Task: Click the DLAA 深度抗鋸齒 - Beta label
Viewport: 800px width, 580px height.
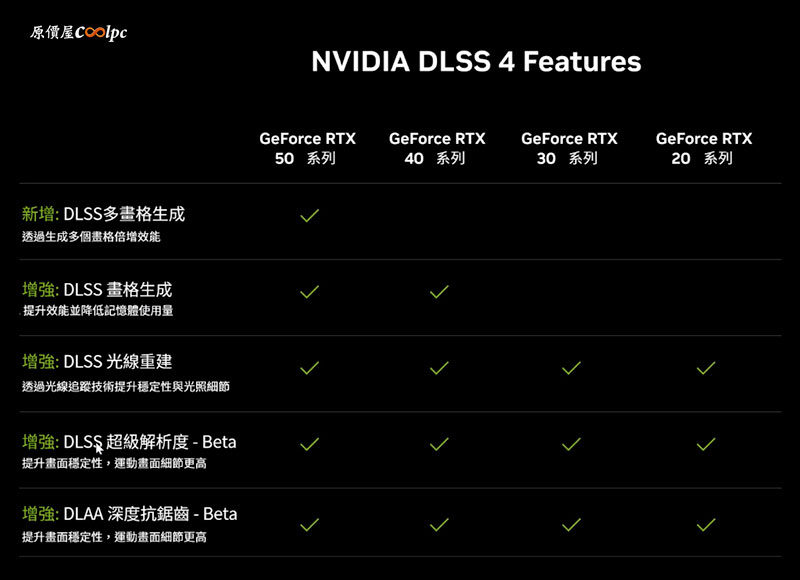Action: pos(150,514)
